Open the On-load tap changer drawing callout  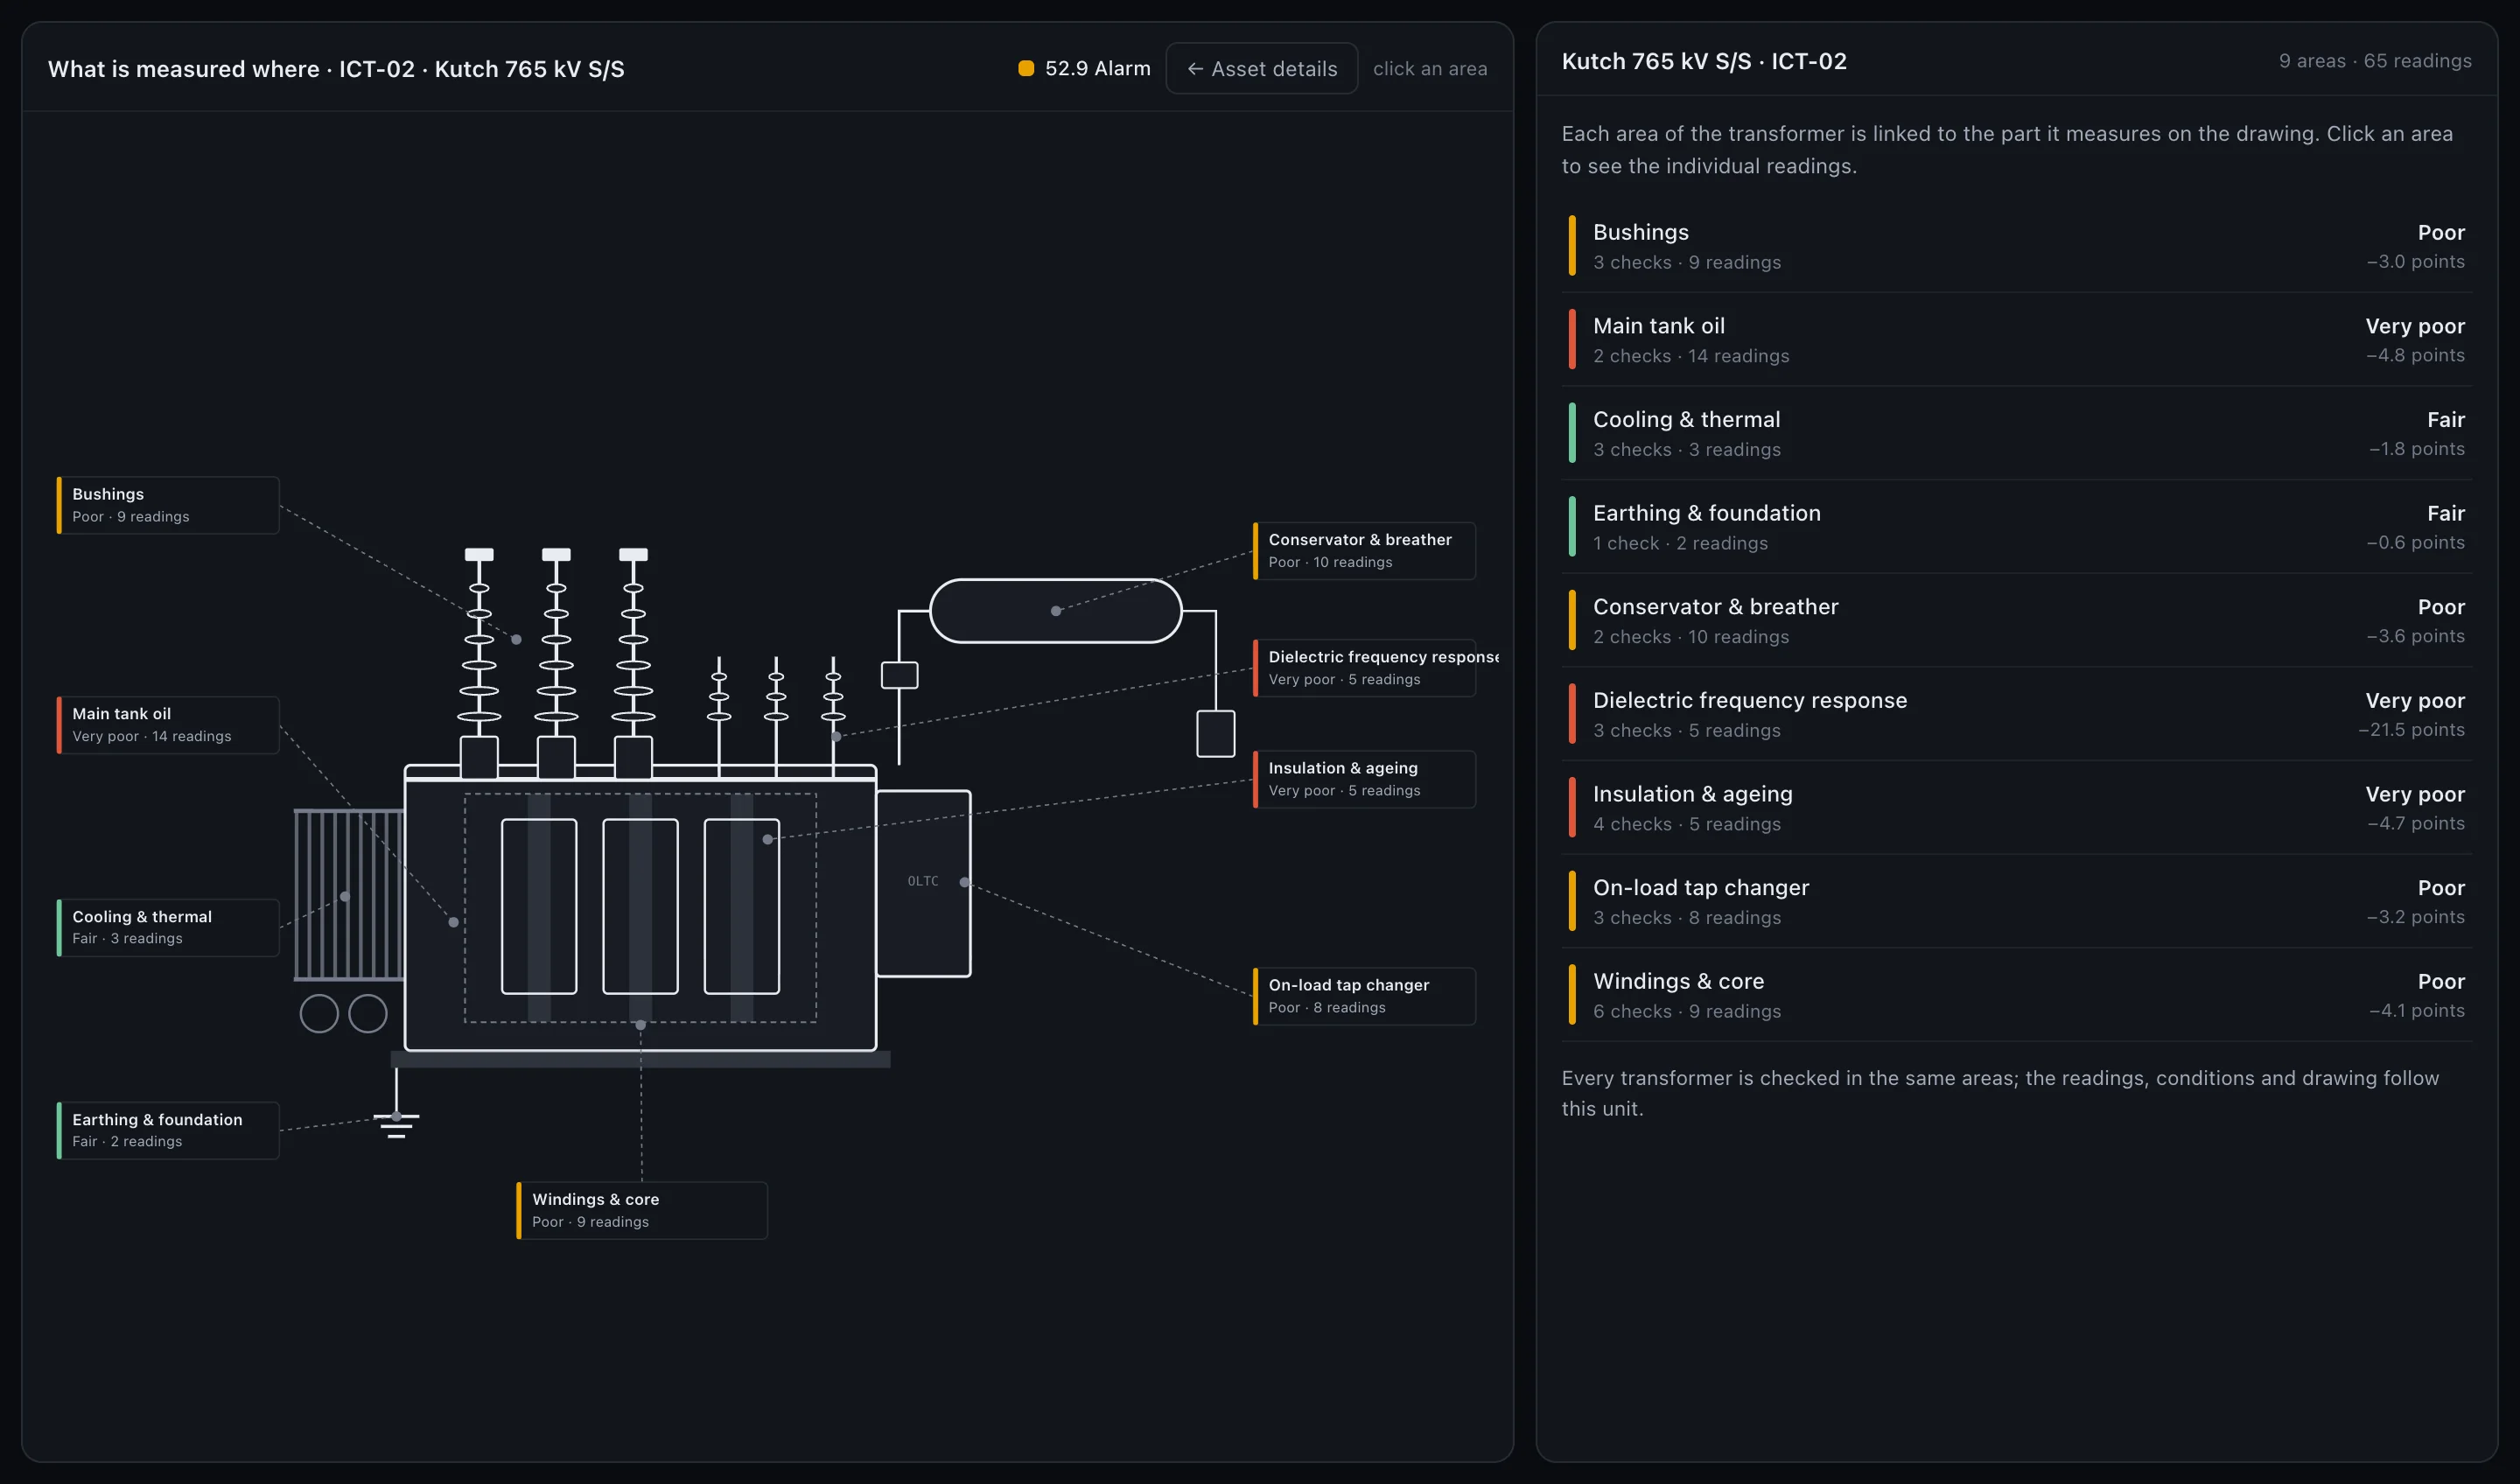pyautogui.click(x=1364, y=996)
